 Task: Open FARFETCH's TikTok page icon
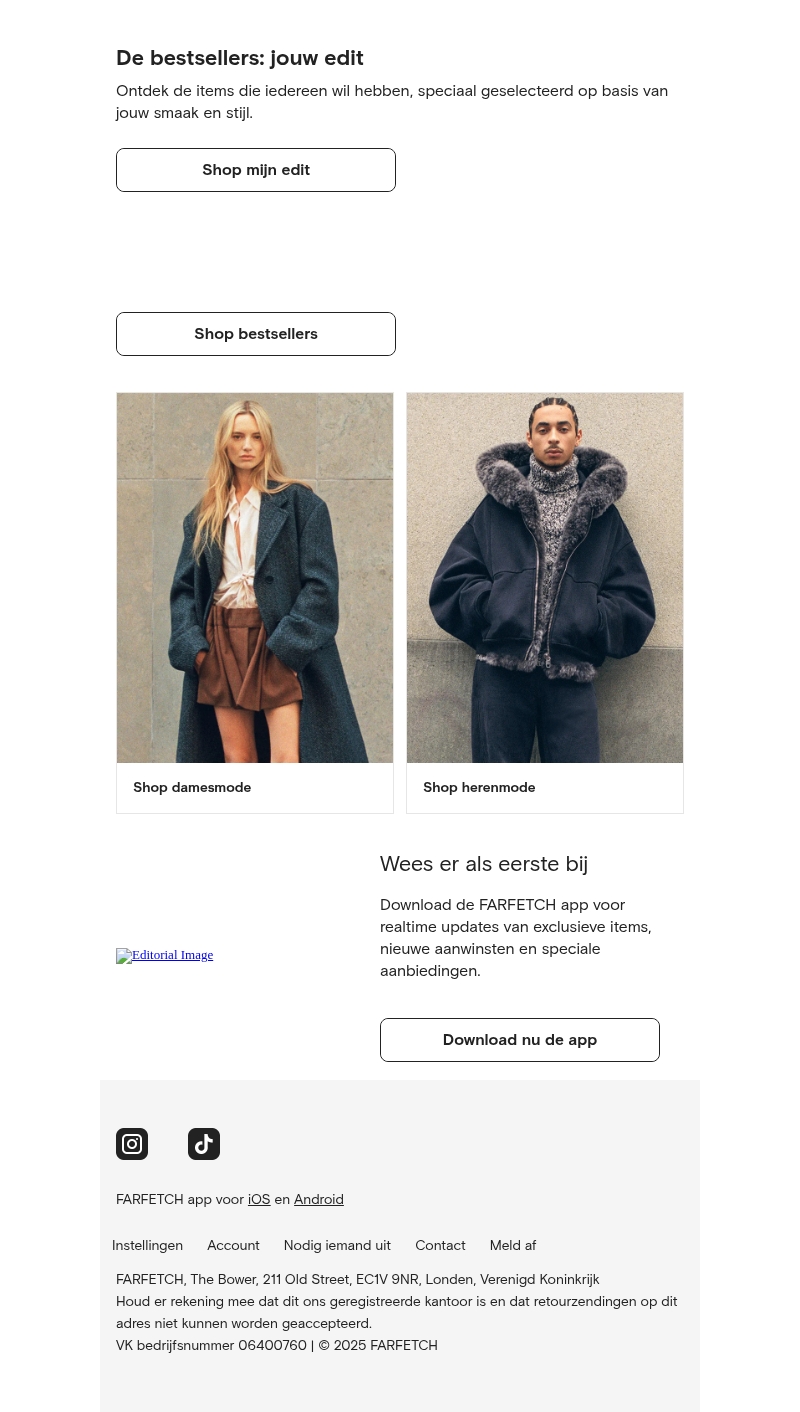(204, 1144)
